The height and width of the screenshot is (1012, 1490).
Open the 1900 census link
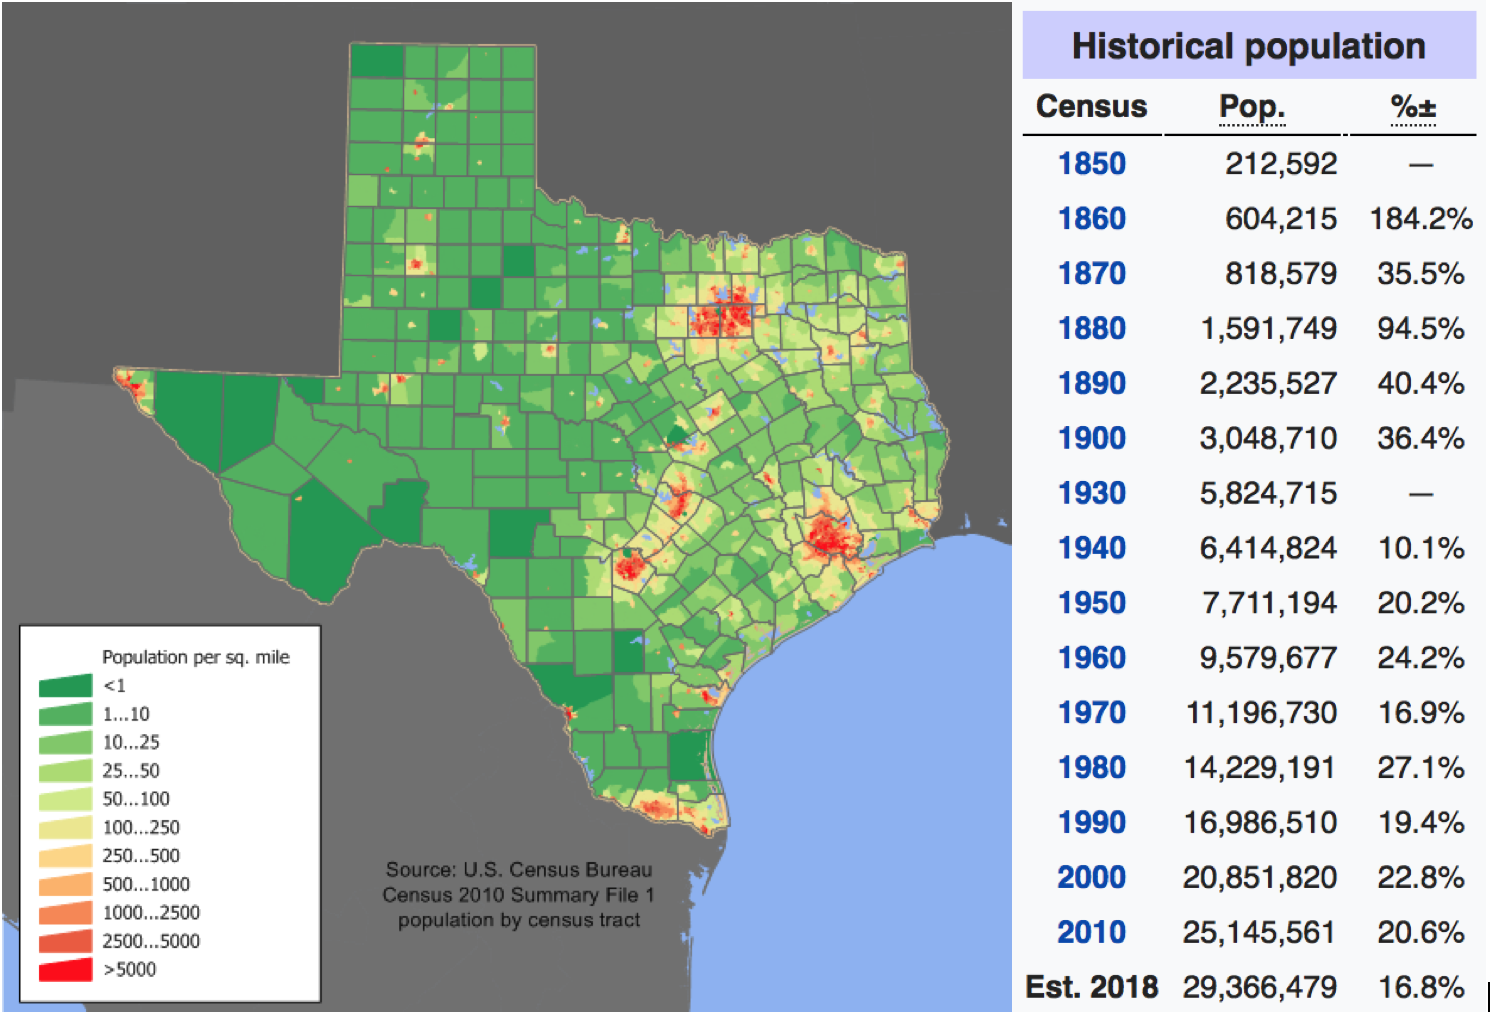click(x=1091, y=439)
